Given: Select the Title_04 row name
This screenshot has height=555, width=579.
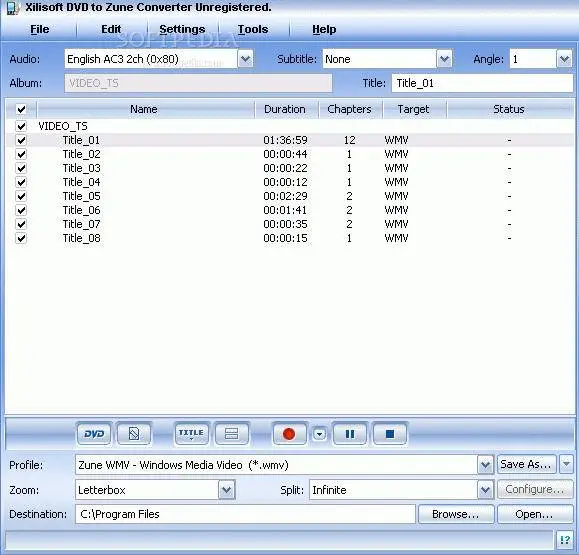Looking at the screenshot, I should click(81, 182).
